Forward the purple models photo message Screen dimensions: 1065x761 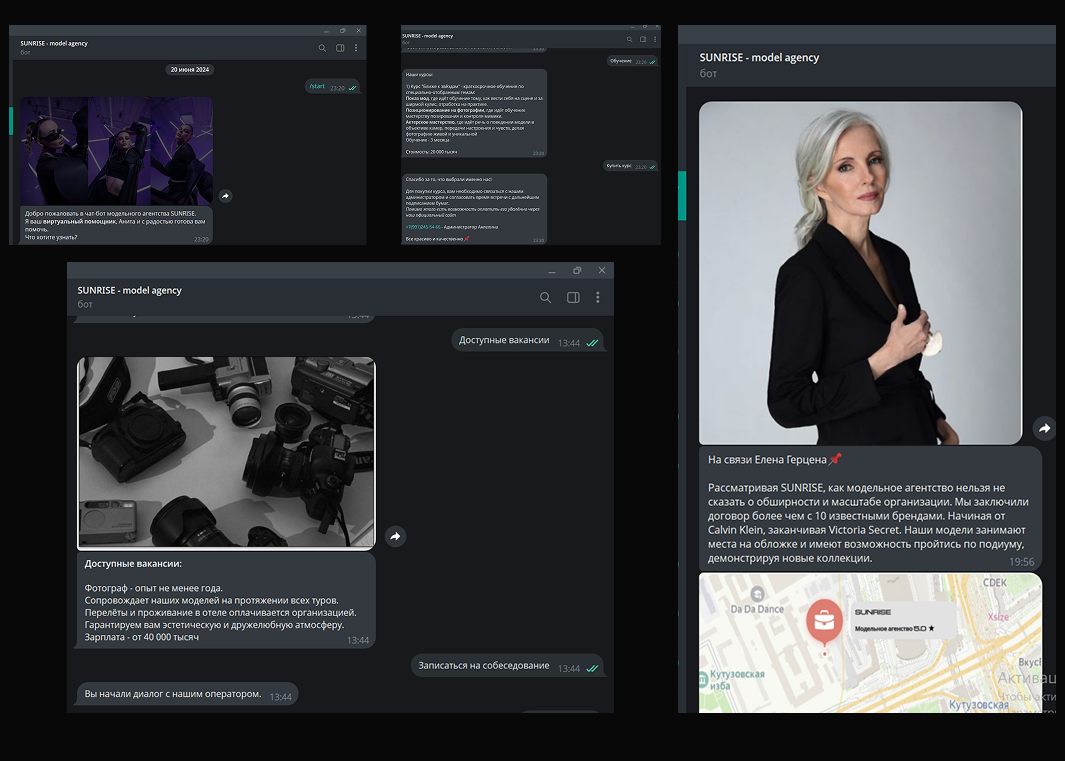[225, 196]
